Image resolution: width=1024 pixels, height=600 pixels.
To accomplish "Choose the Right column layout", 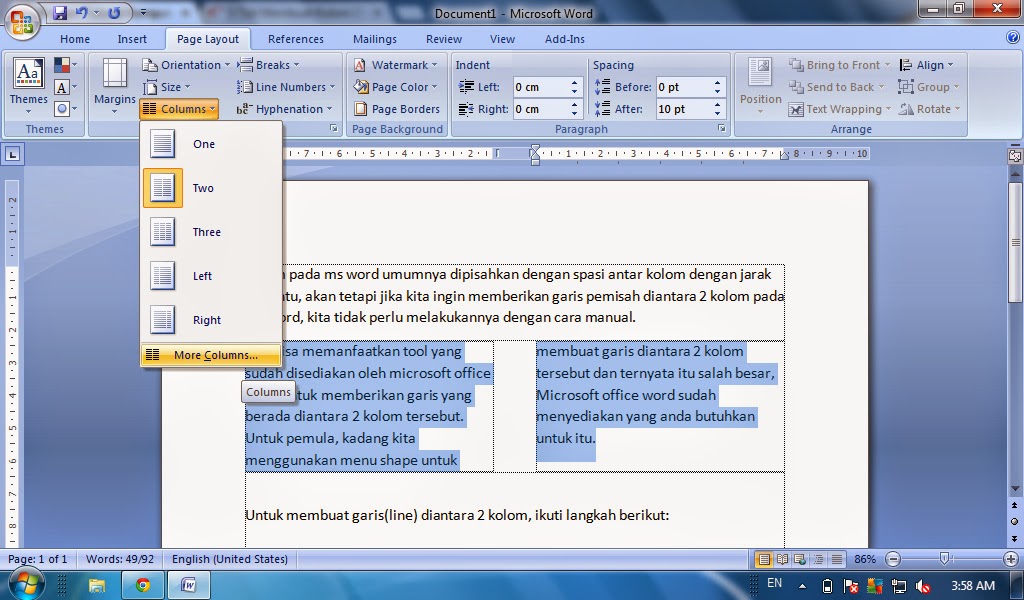I will 212,320.
